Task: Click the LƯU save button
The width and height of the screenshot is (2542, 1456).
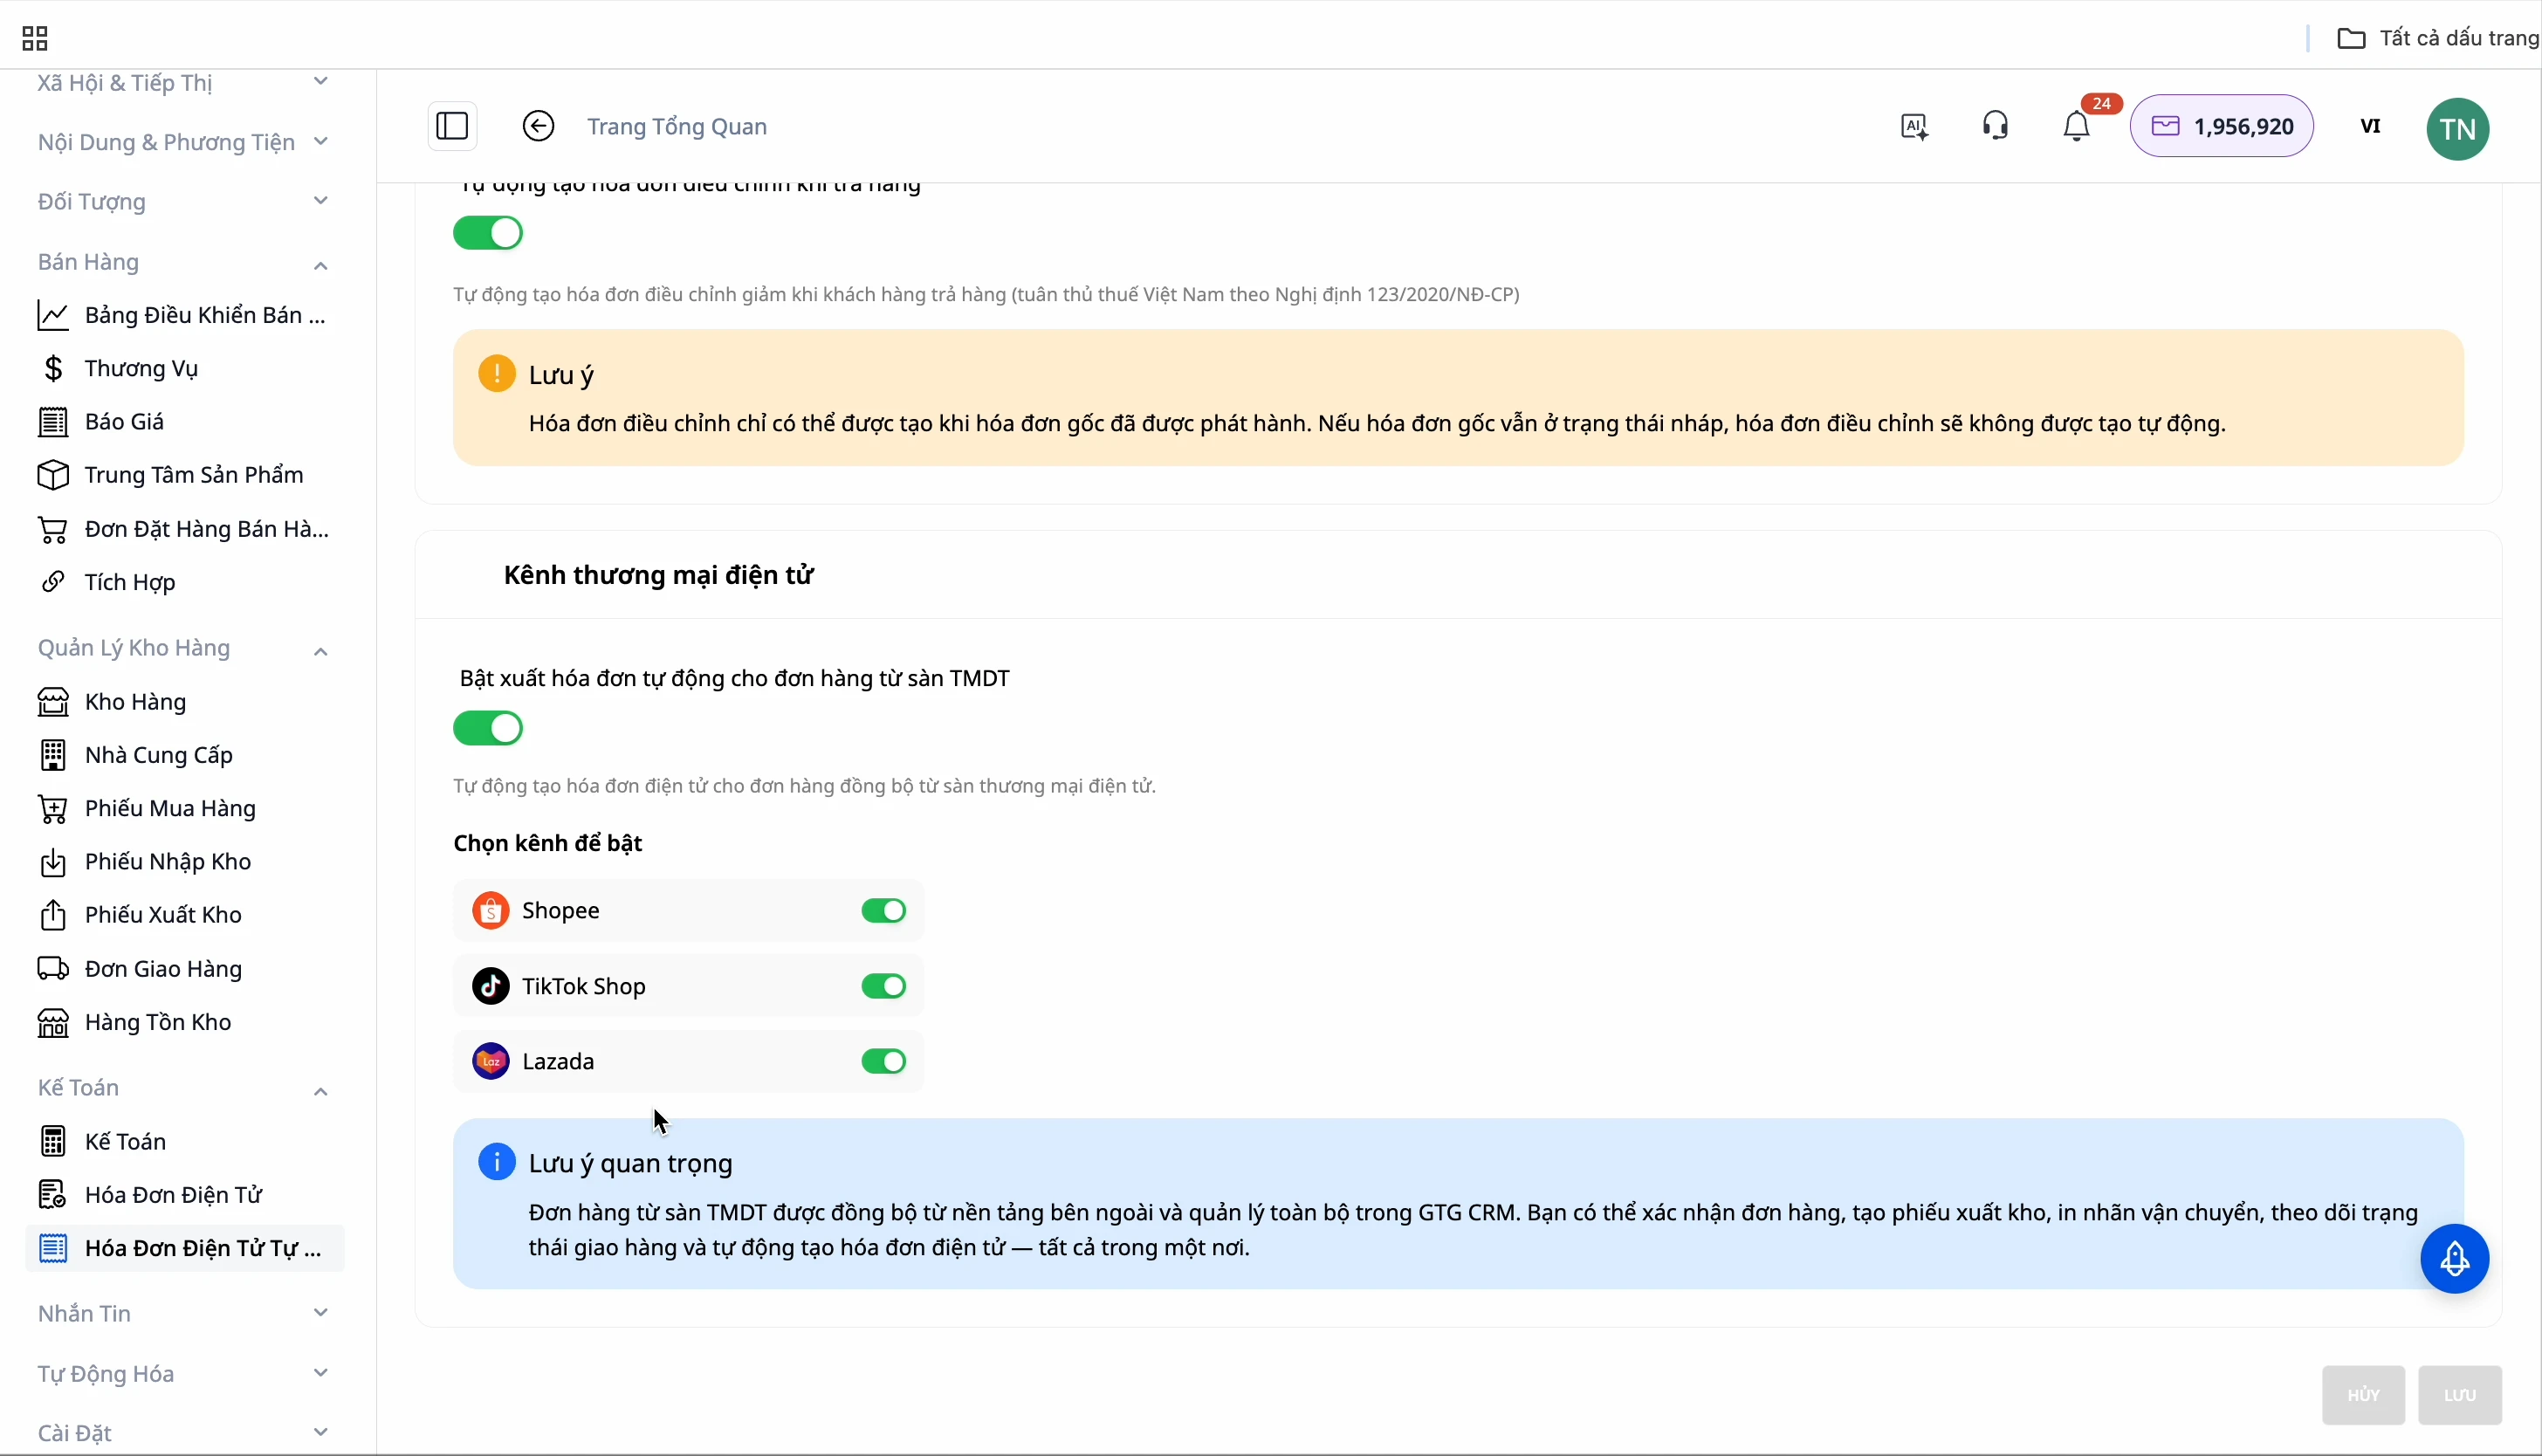Action: 2459,1395
